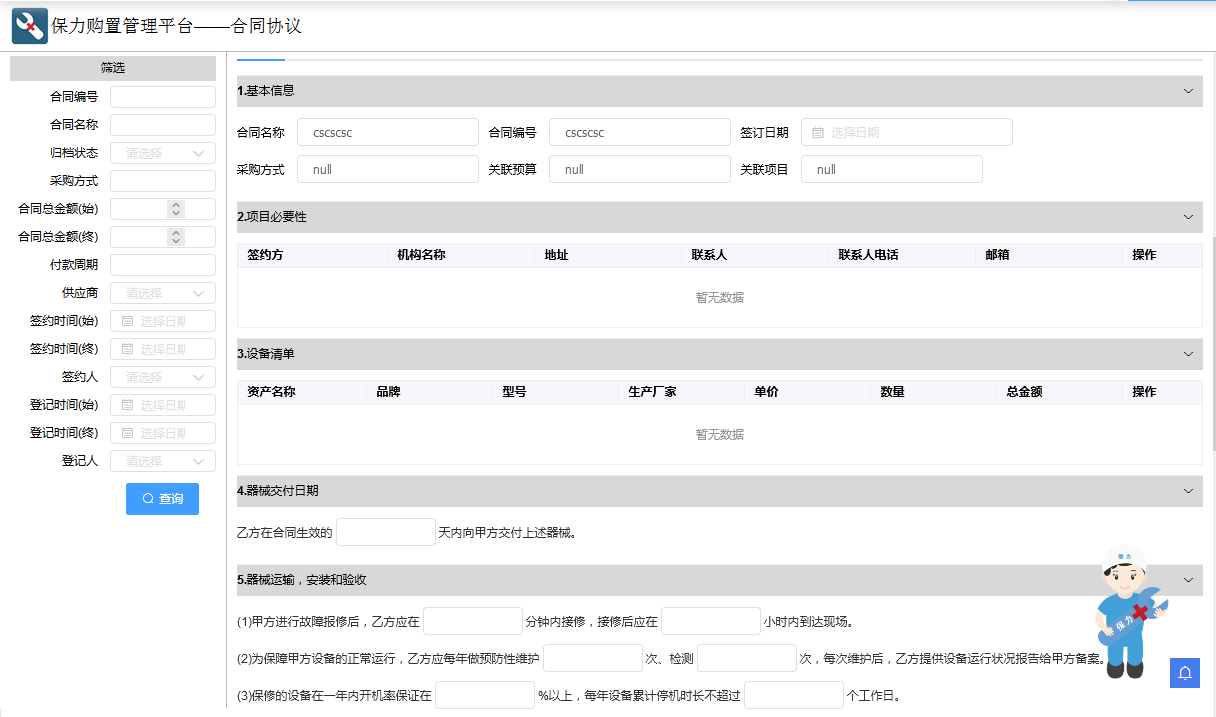The image size is (1216, 717).
Task: Click the filter 合同编号 input field
Action: [x=163, y=97]
